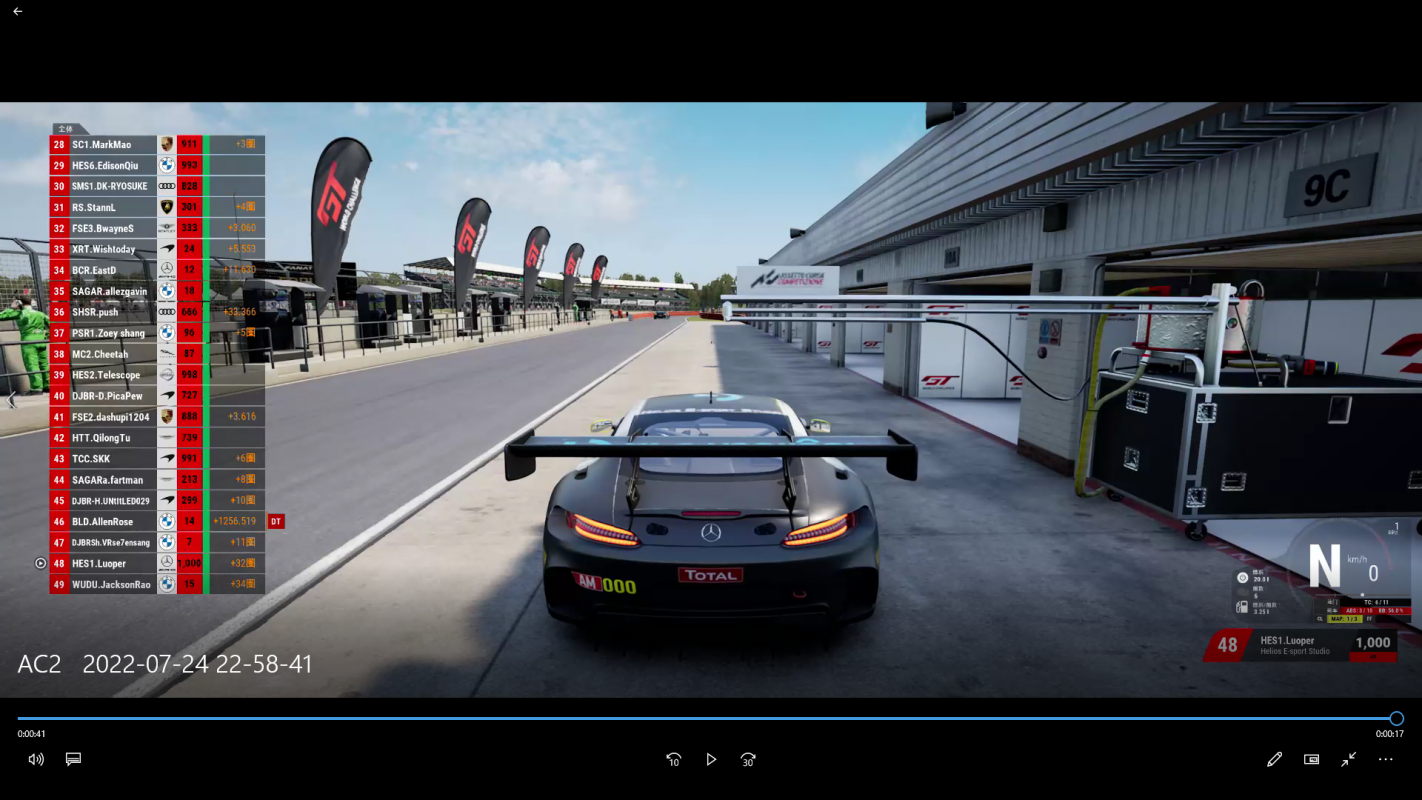This screenshot has height=800, width=1422.
Task: Click leaderboard row SHSR.push
Action: pyautogui.click(x=157, y=313)
